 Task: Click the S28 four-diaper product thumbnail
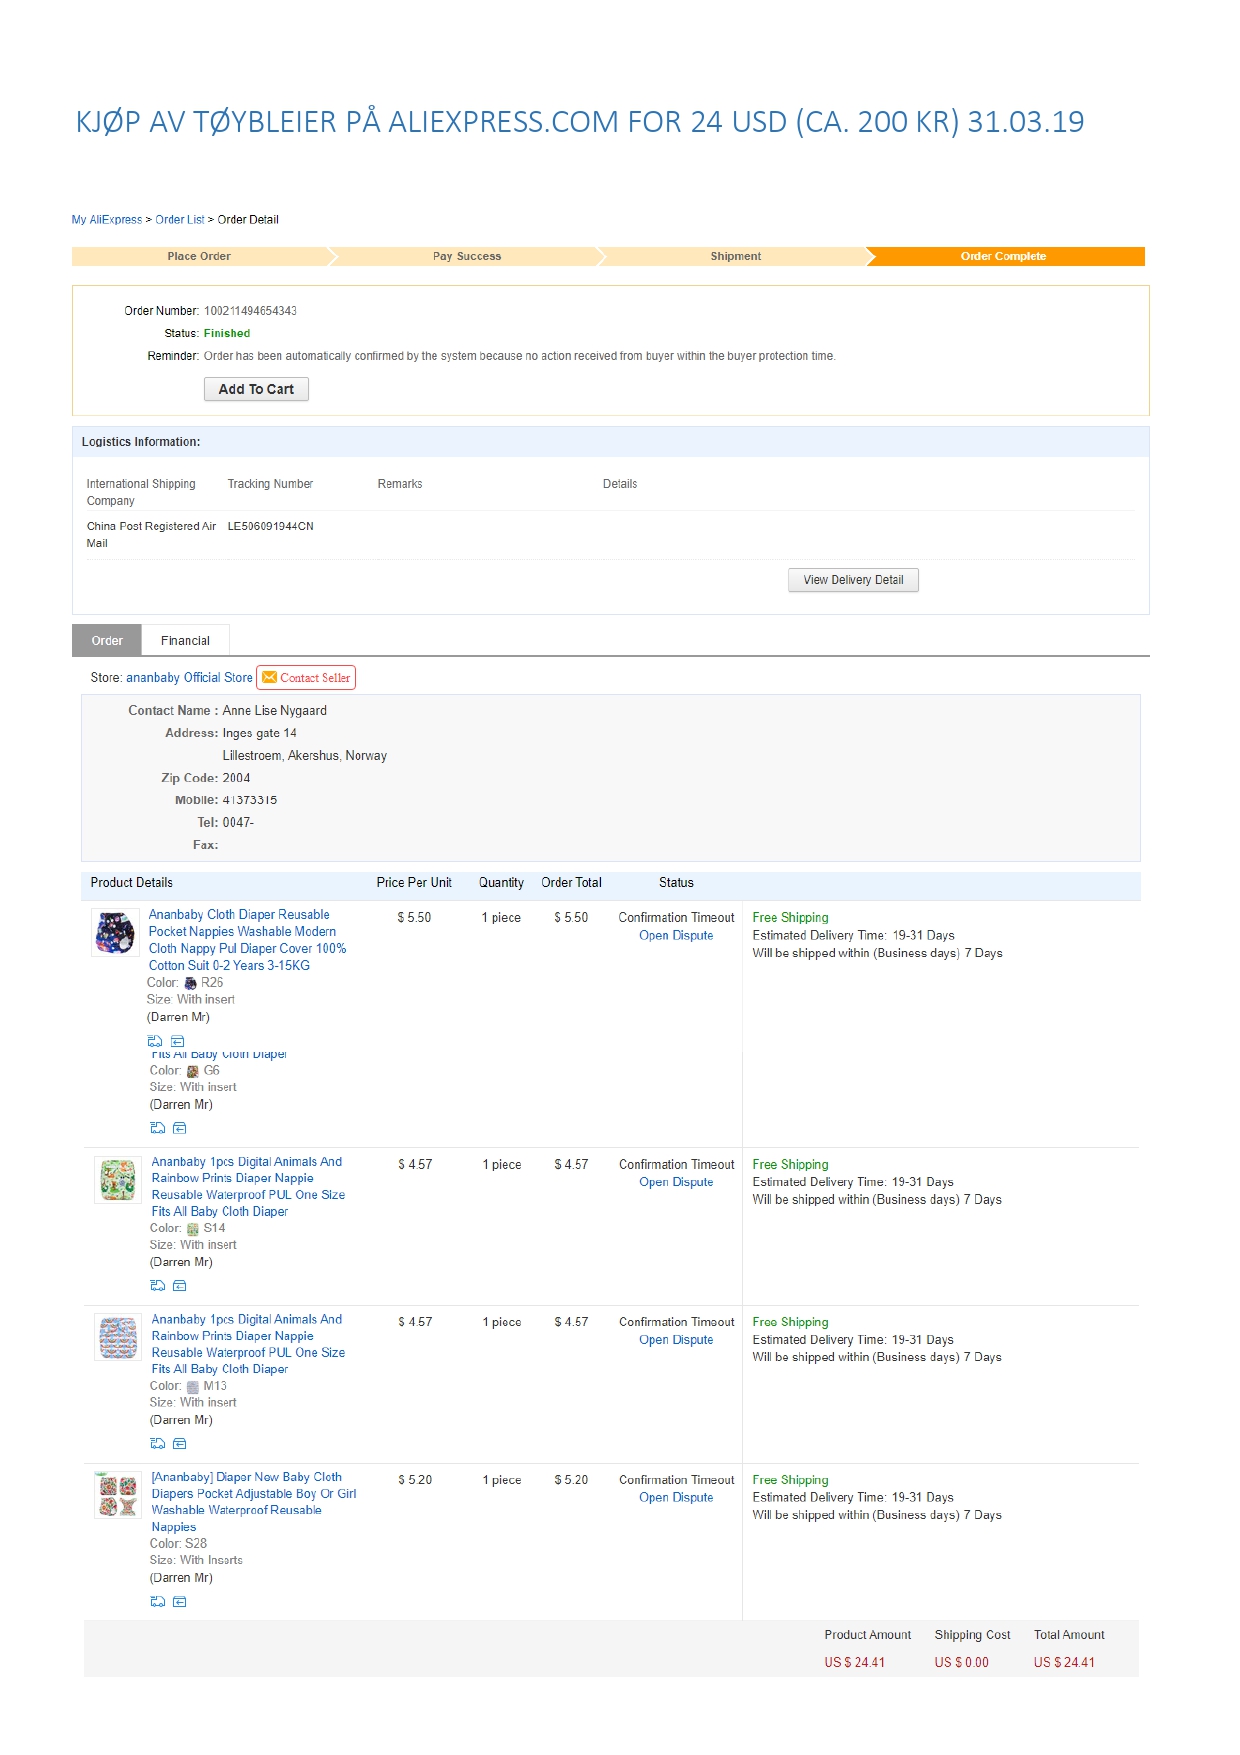[x=118, y=1495]
